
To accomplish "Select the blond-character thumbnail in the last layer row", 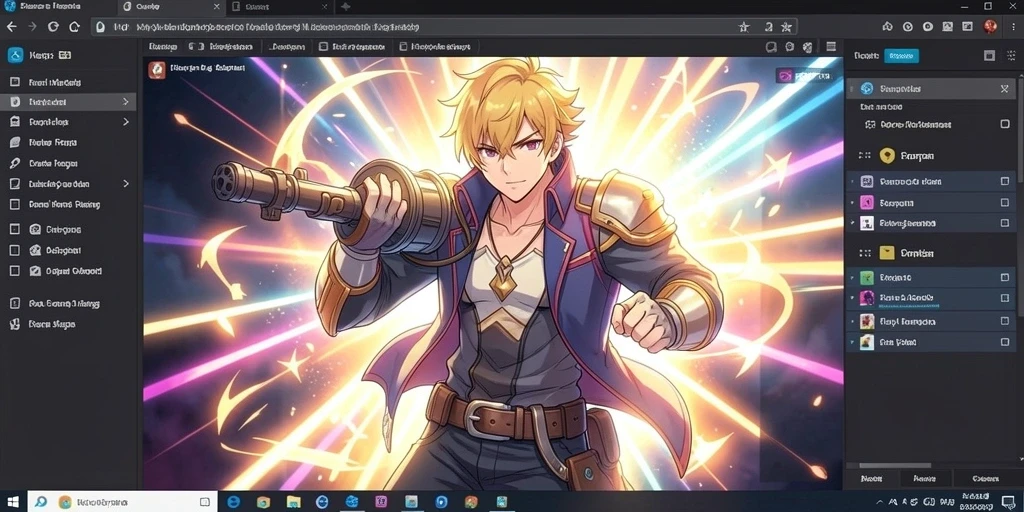I will 867,342.
